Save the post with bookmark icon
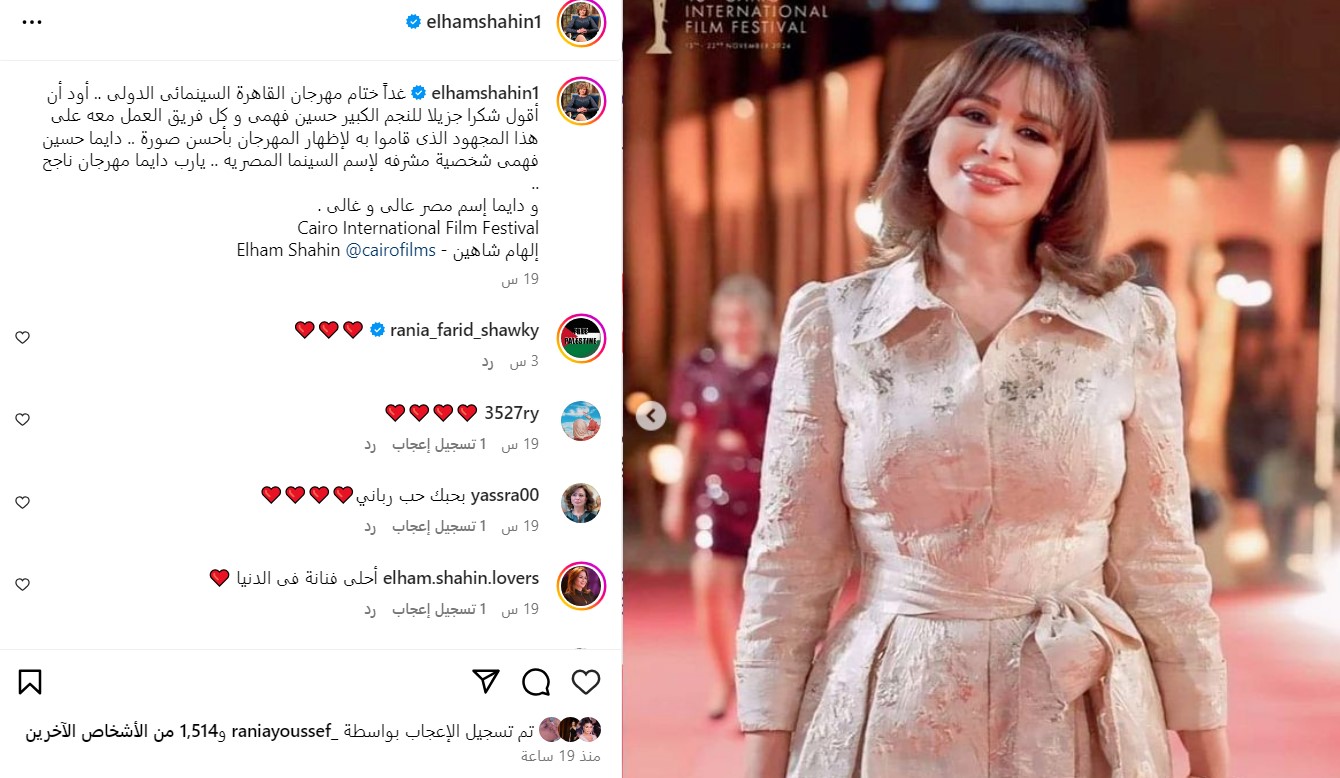The image size is (1340, 778). coord(30,682)
